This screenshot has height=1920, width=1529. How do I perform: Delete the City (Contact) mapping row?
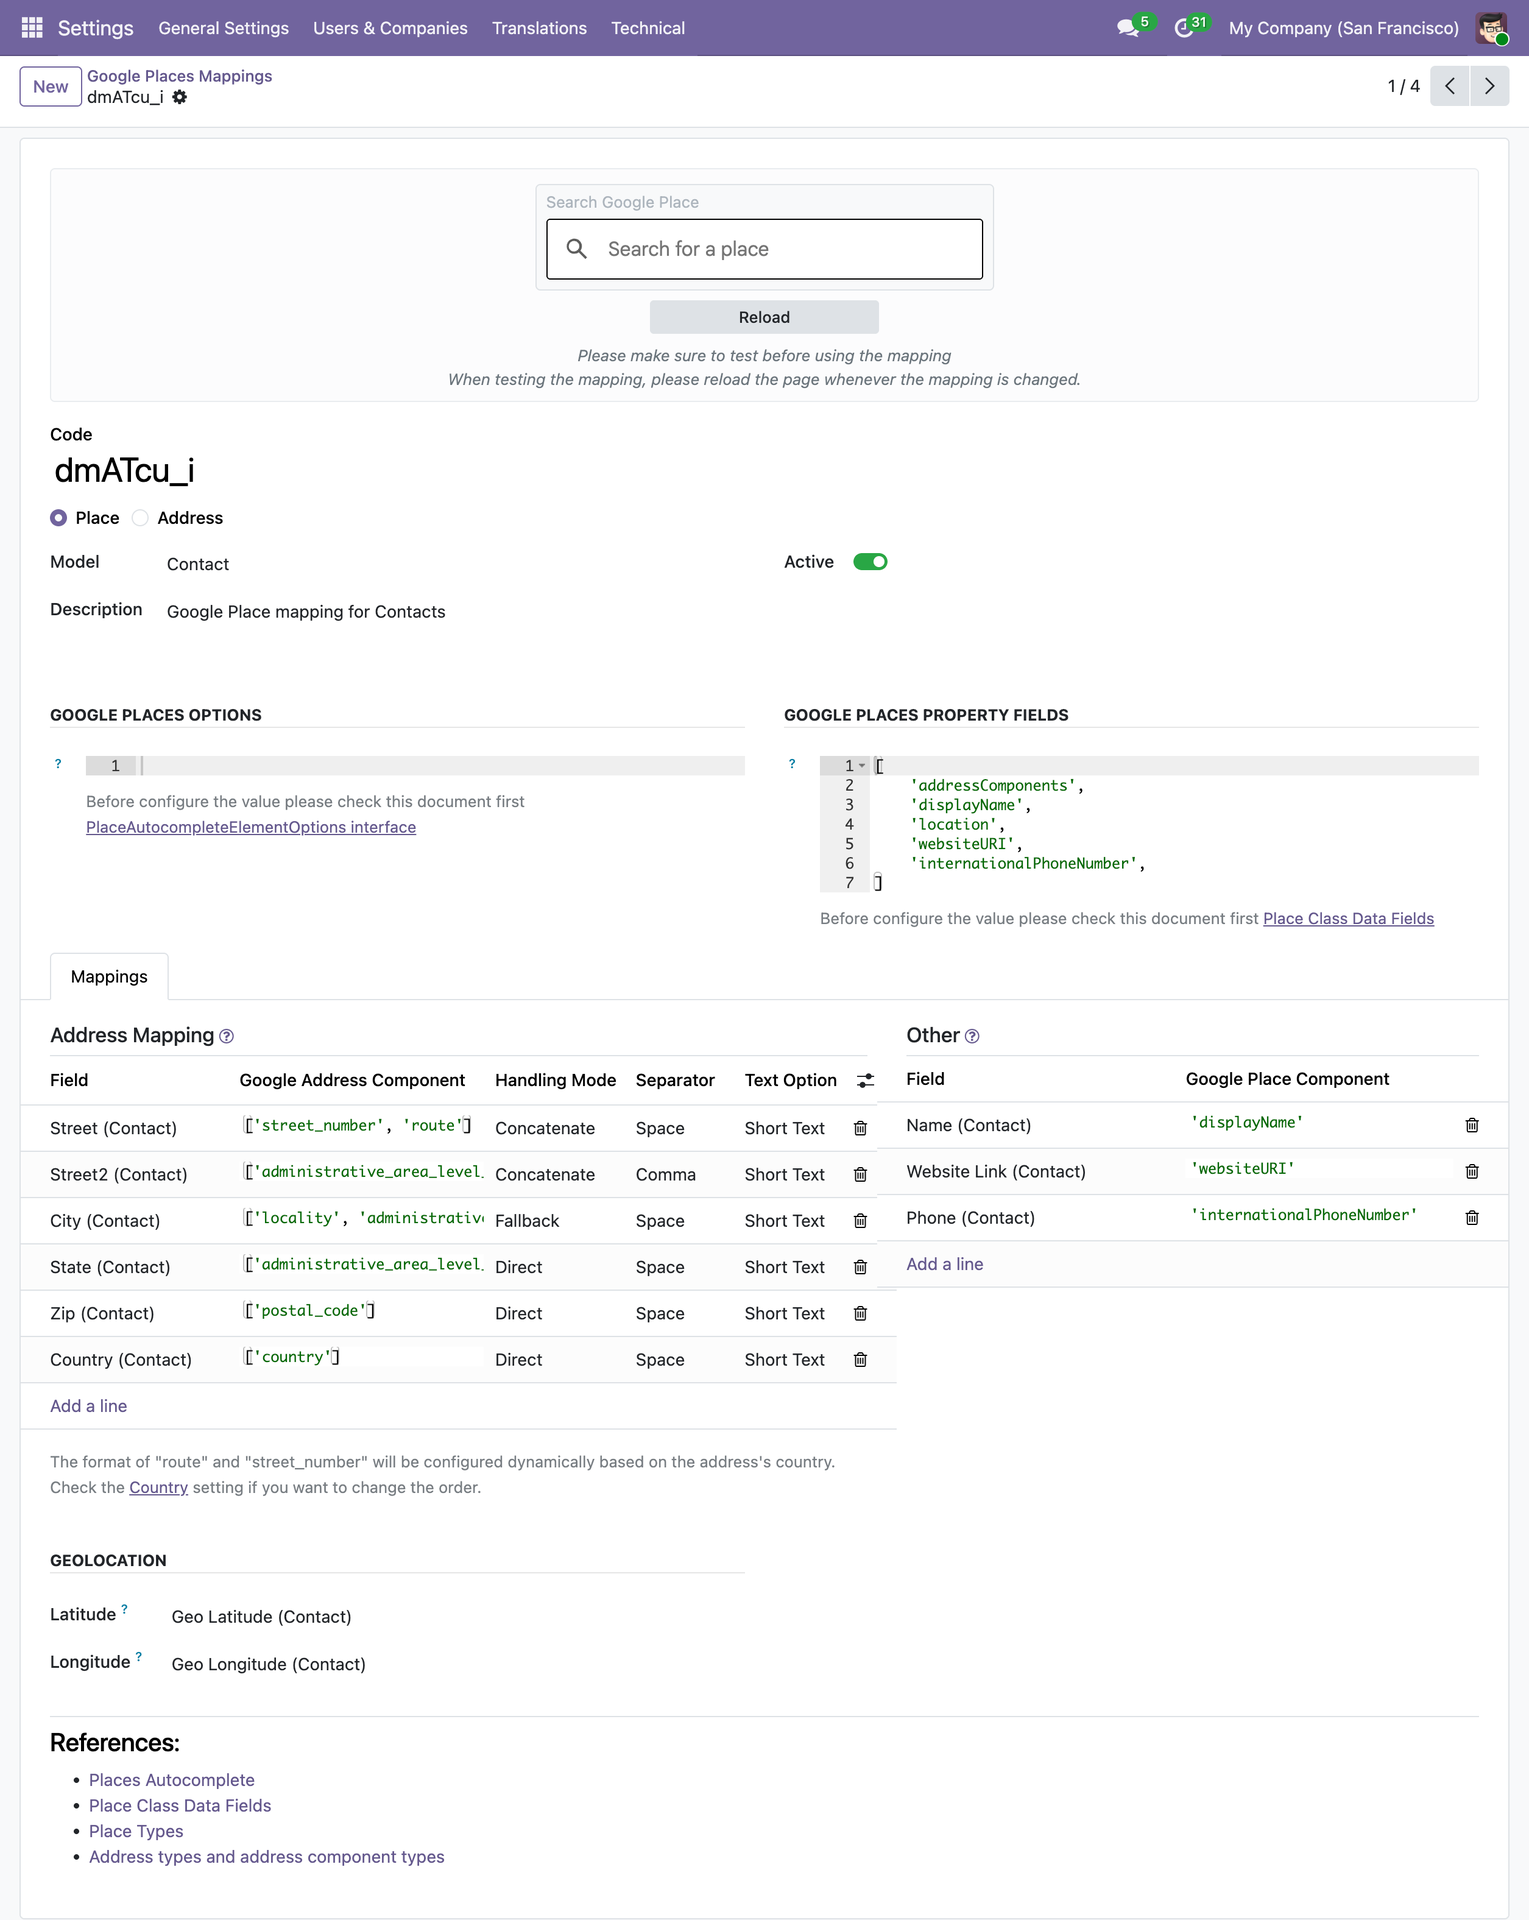point(860,1221)
